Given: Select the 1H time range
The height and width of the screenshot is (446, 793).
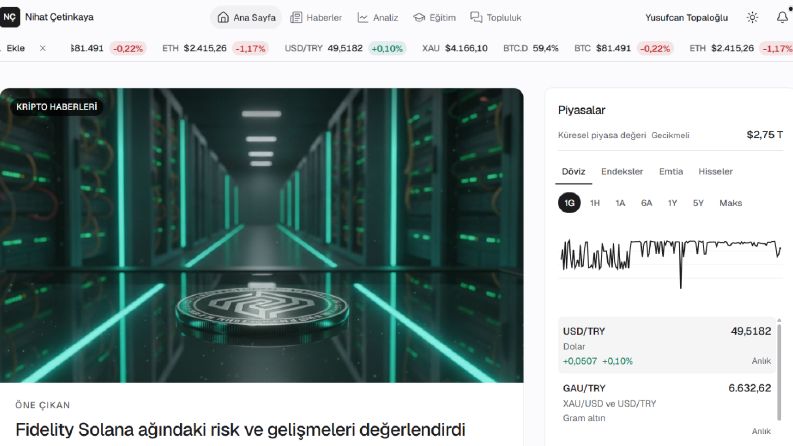Looking at the screenshot, I should click(595, 203).
